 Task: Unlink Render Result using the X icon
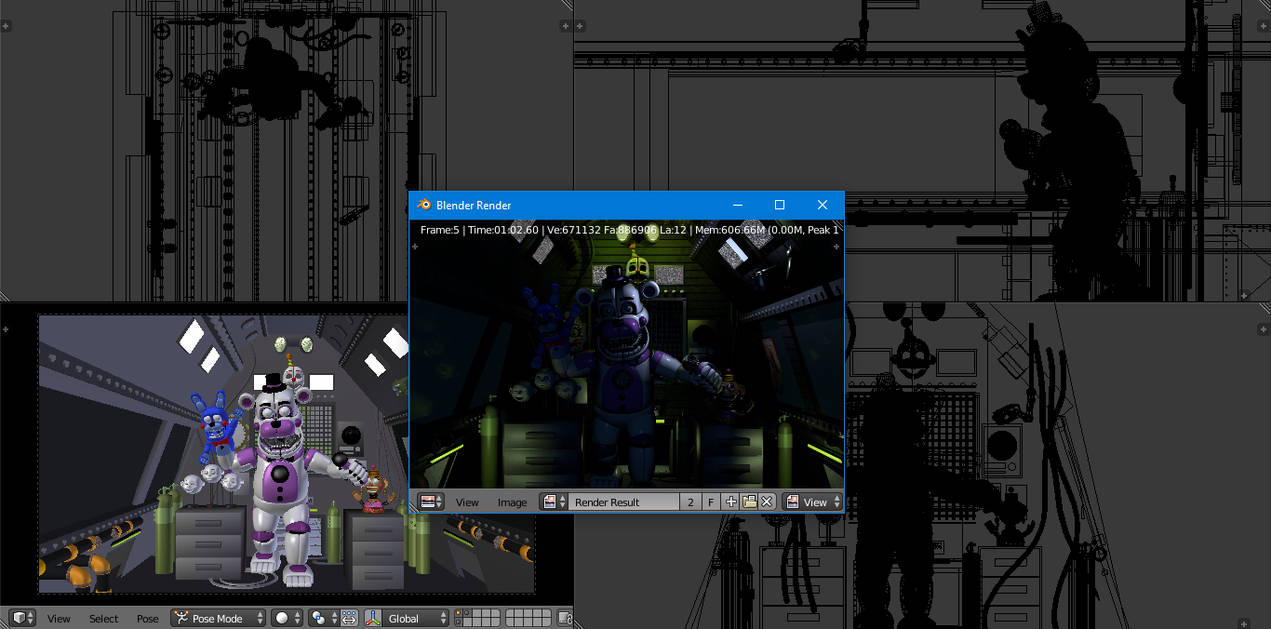coord(766,501)
